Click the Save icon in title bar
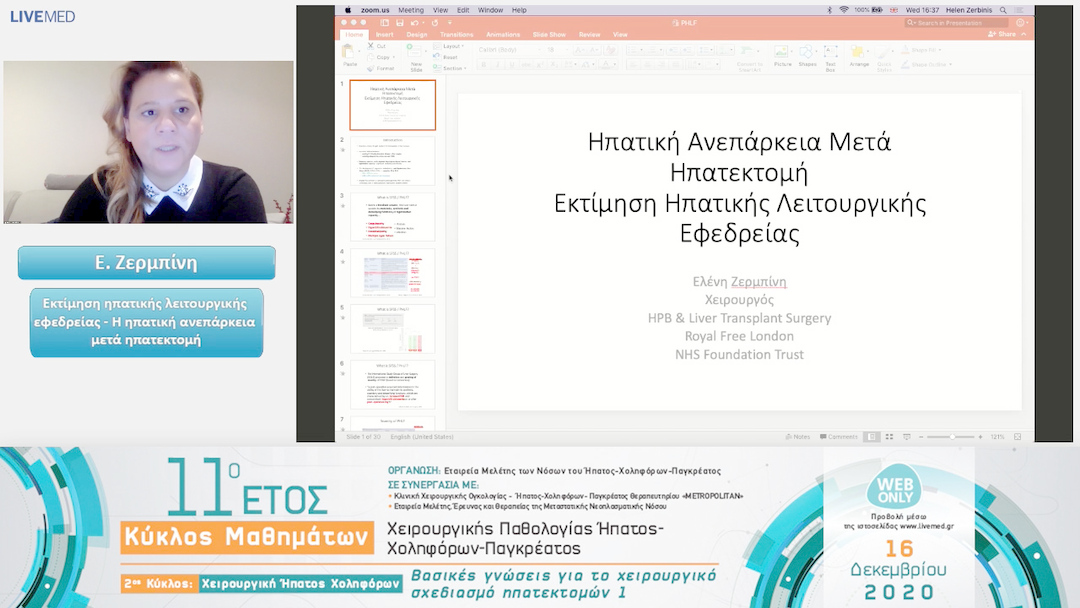Screen dimensions: 1080x608 click(399, 23)
